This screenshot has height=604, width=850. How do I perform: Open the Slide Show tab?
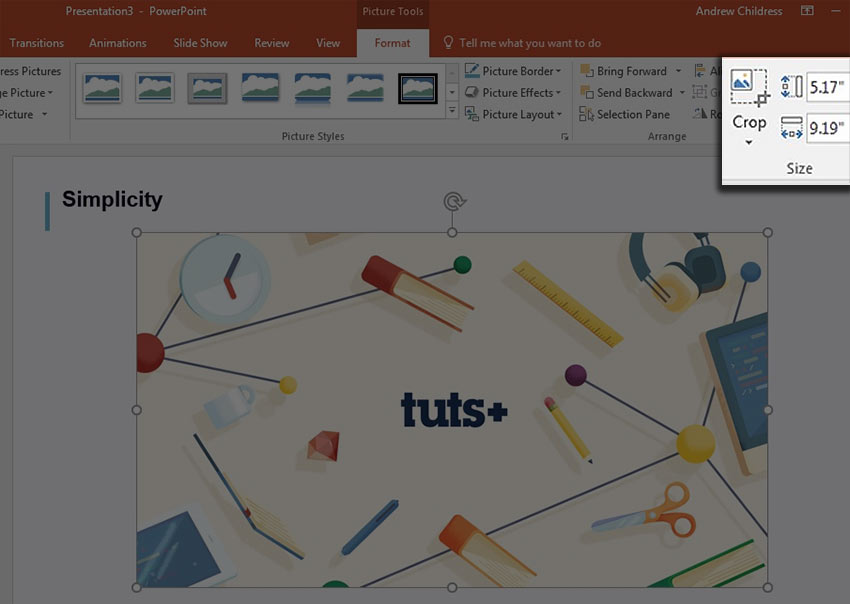(x=201, y=43)
